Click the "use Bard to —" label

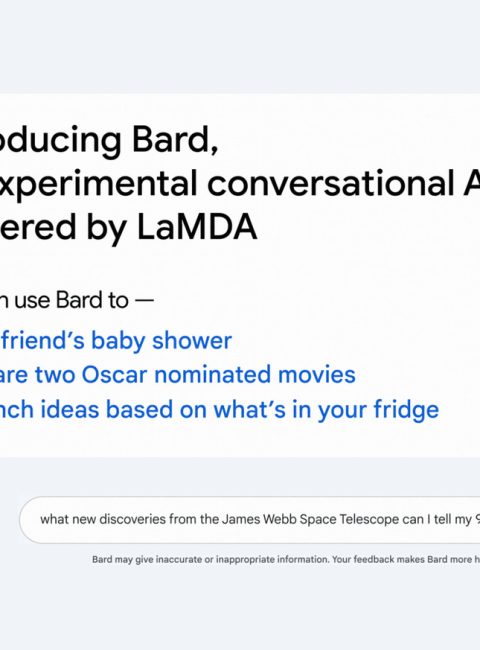coord(77,300)
